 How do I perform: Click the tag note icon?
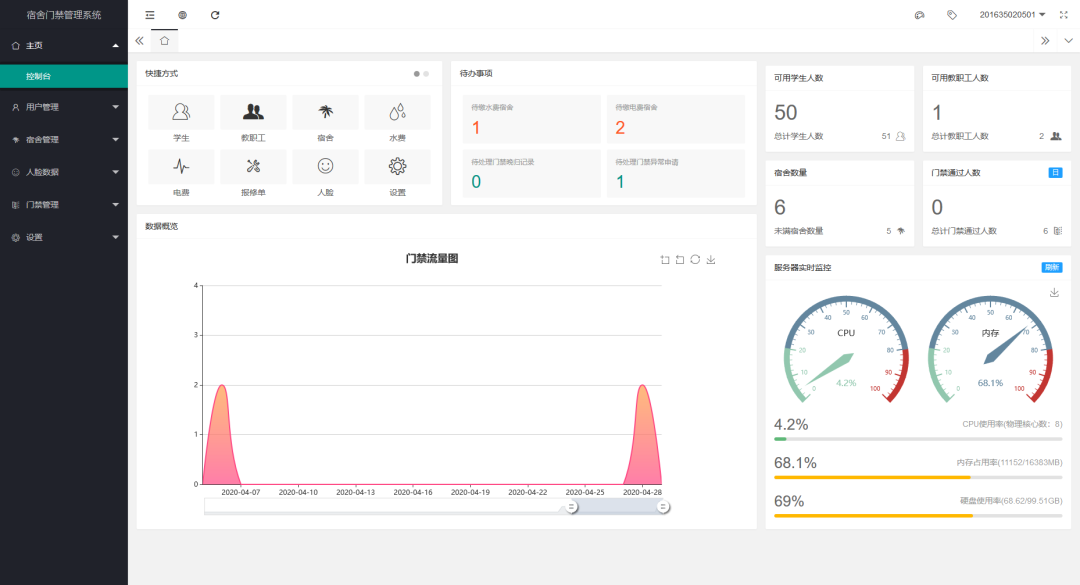point(952,14)
